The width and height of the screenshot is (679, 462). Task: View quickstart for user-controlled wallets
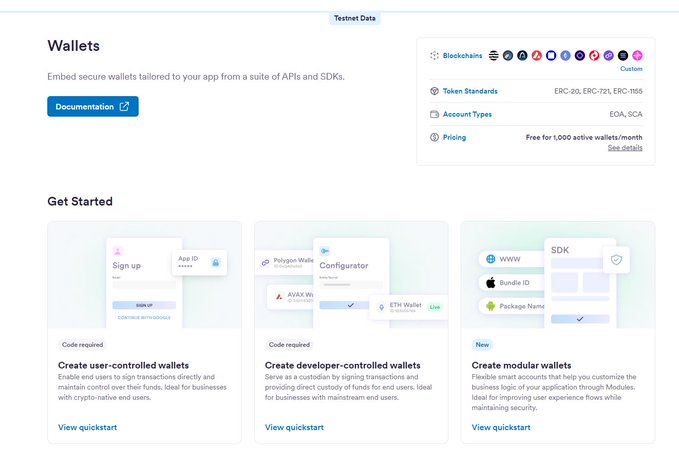click(x=87, y=427)
